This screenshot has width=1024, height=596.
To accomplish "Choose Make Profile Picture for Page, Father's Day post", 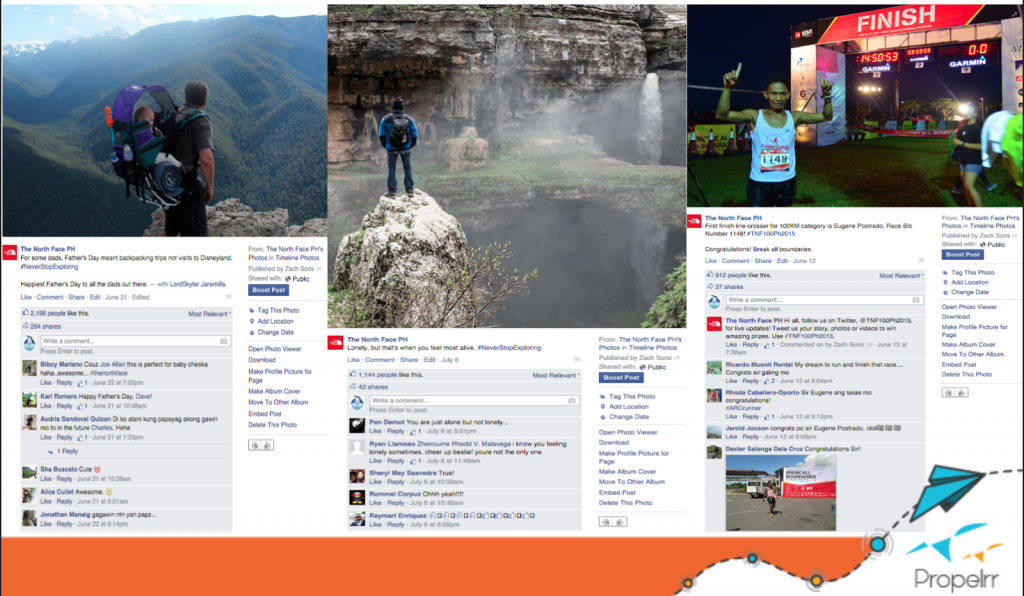I will coord(280,375).
